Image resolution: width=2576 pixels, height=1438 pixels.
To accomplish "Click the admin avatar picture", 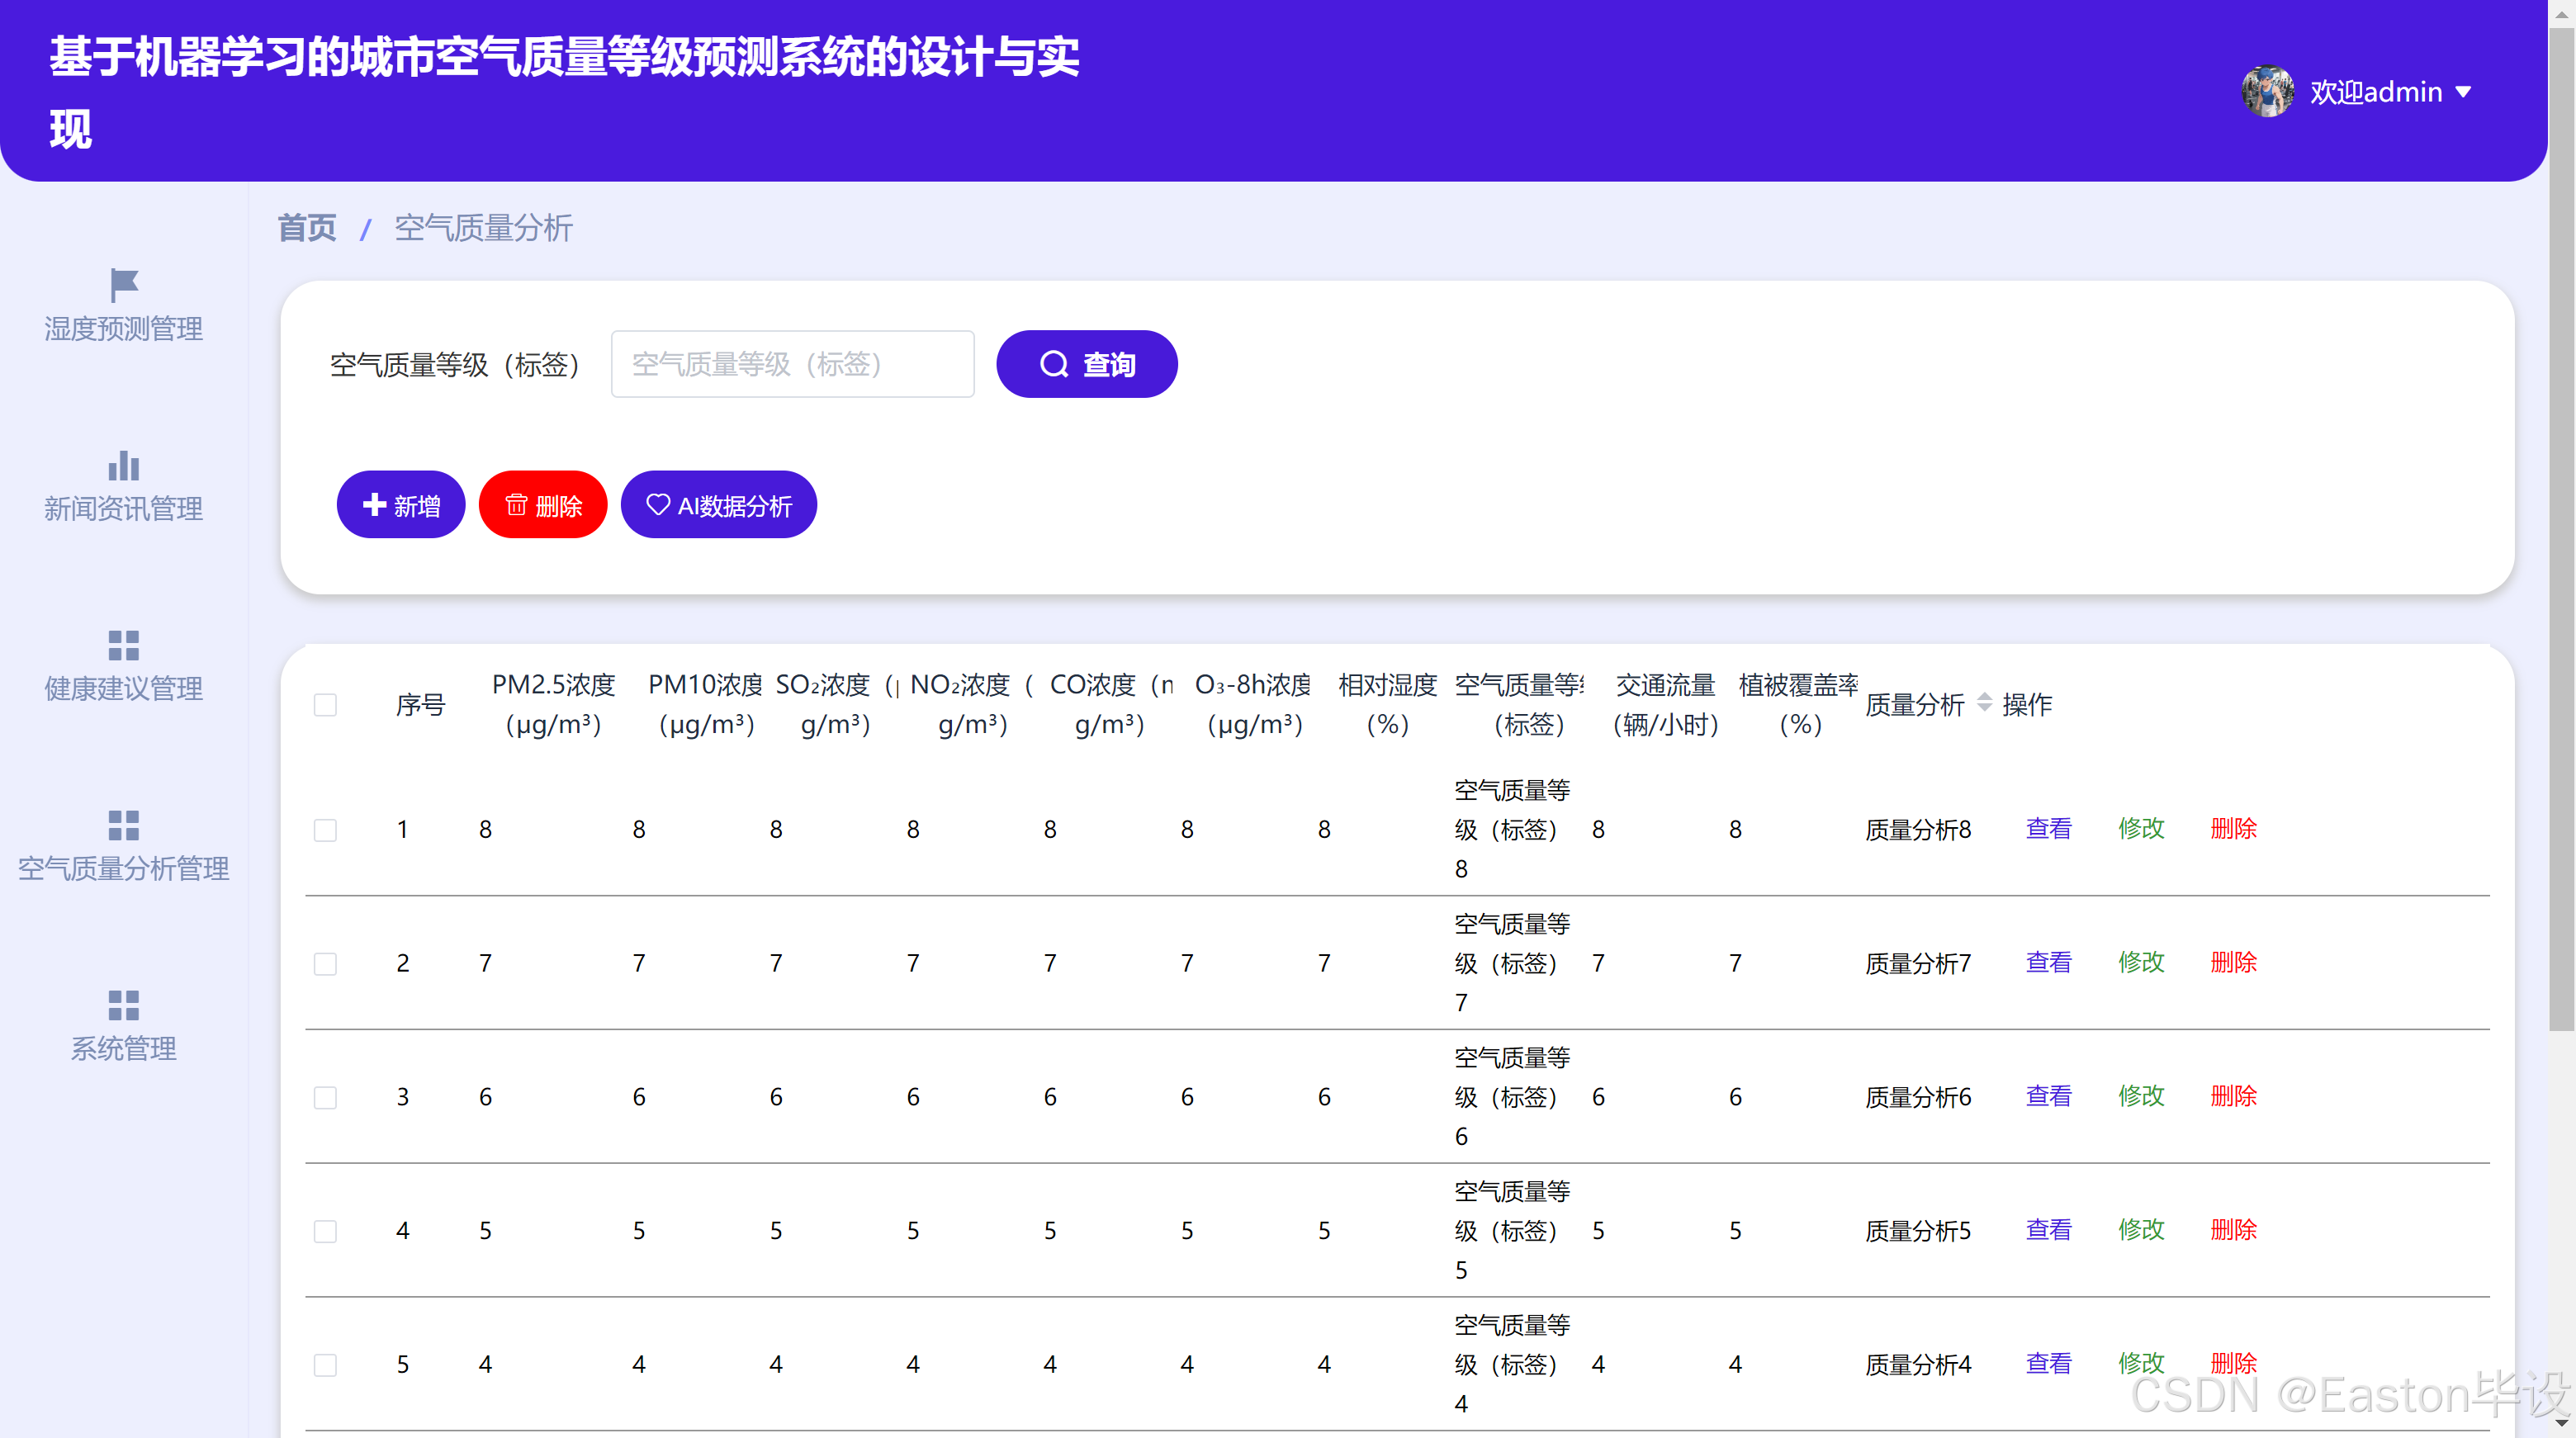I will point(2267,91).
